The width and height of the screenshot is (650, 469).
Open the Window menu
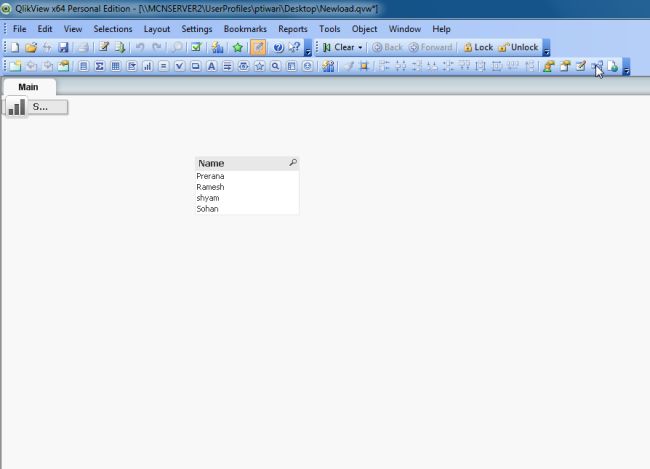[405, 29]
